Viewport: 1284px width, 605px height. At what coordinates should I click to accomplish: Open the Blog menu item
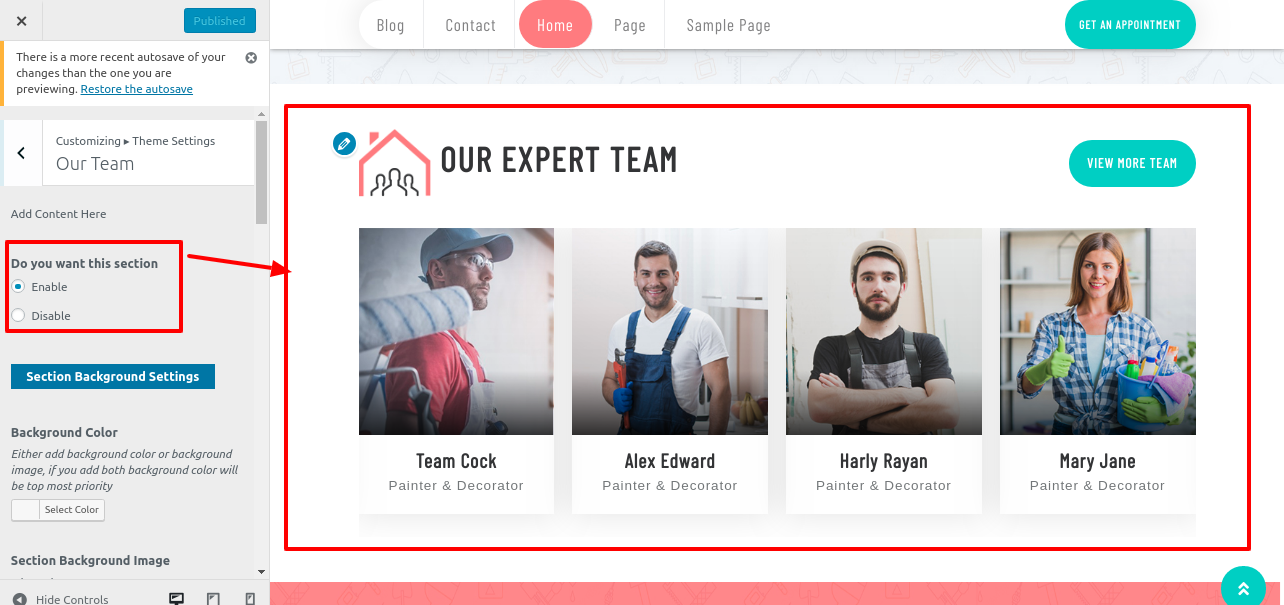point(391,25)
